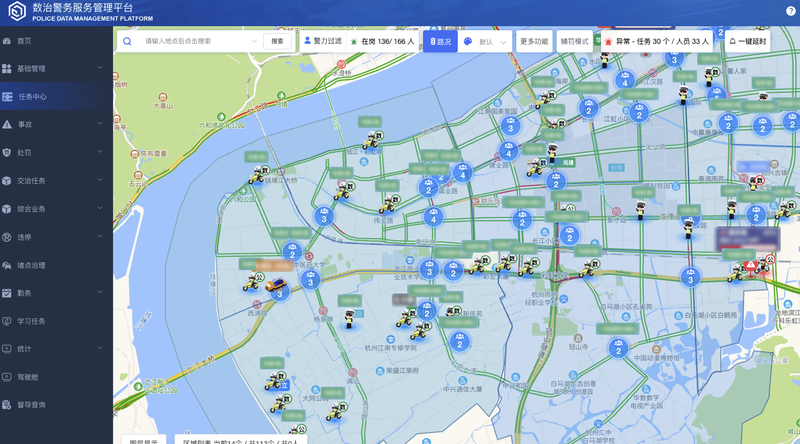Click the platform logo in the header

16,11
